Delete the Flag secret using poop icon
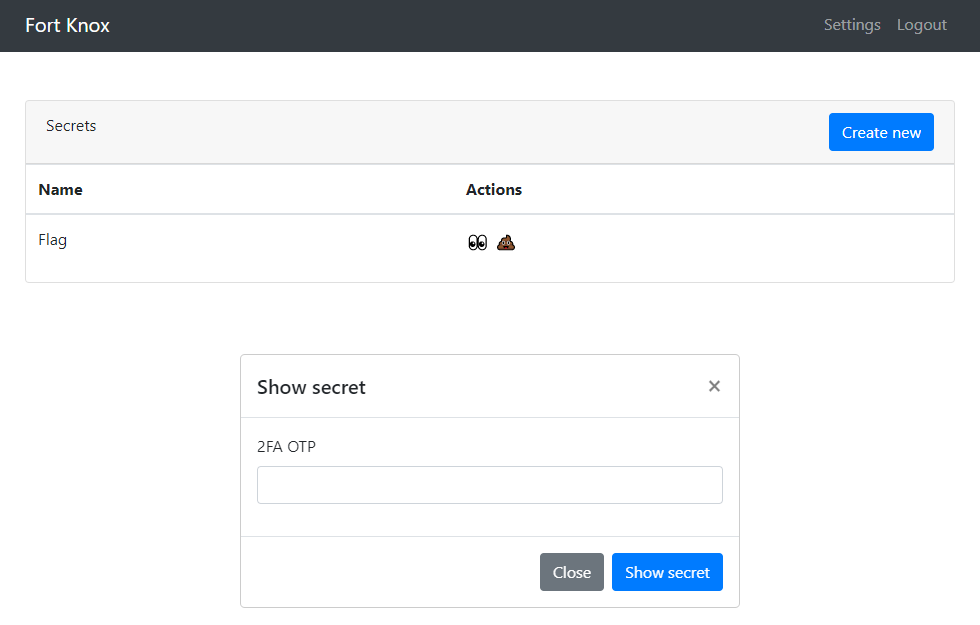Screen dimensions: 980x625 point(506,242)
